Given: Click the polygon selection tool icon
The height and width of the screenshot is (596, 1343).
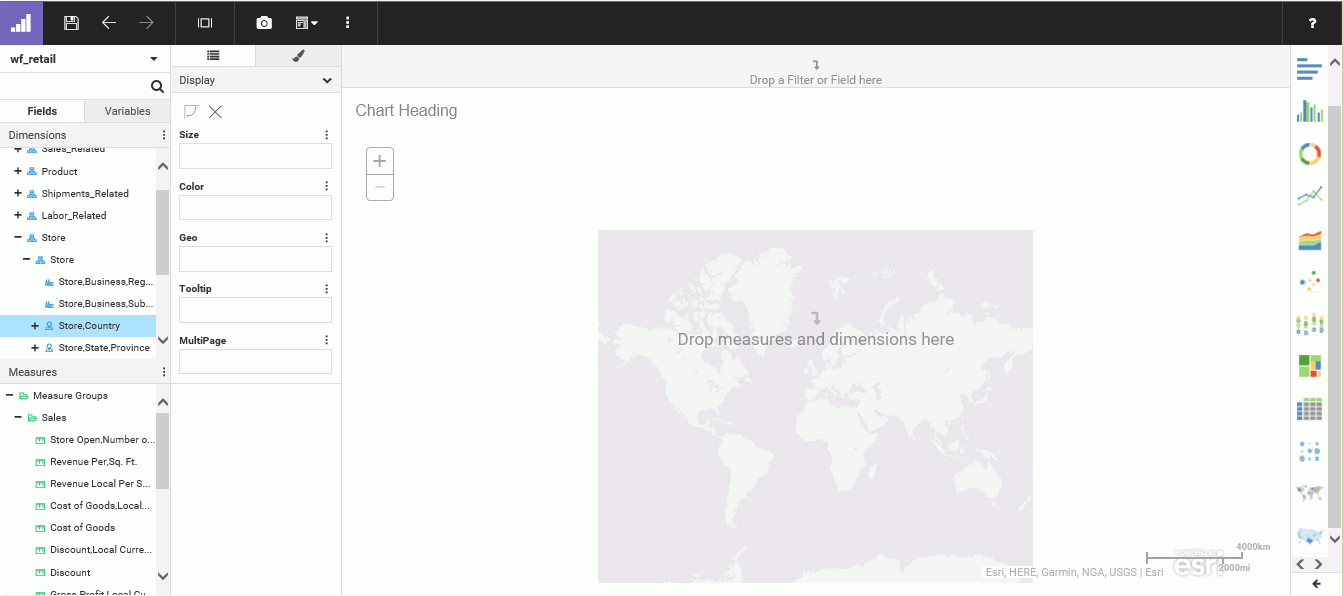Looking at the screenshot, I should (x=191, y=111).
